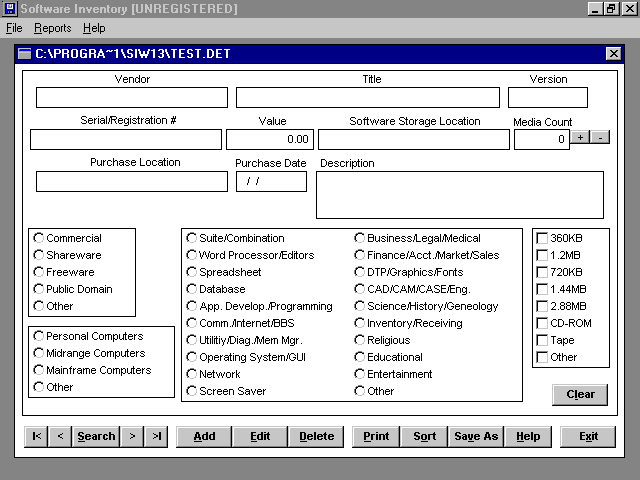Focus the Description text box
Viewport: 640px width, 480px height.
point(459,194)
